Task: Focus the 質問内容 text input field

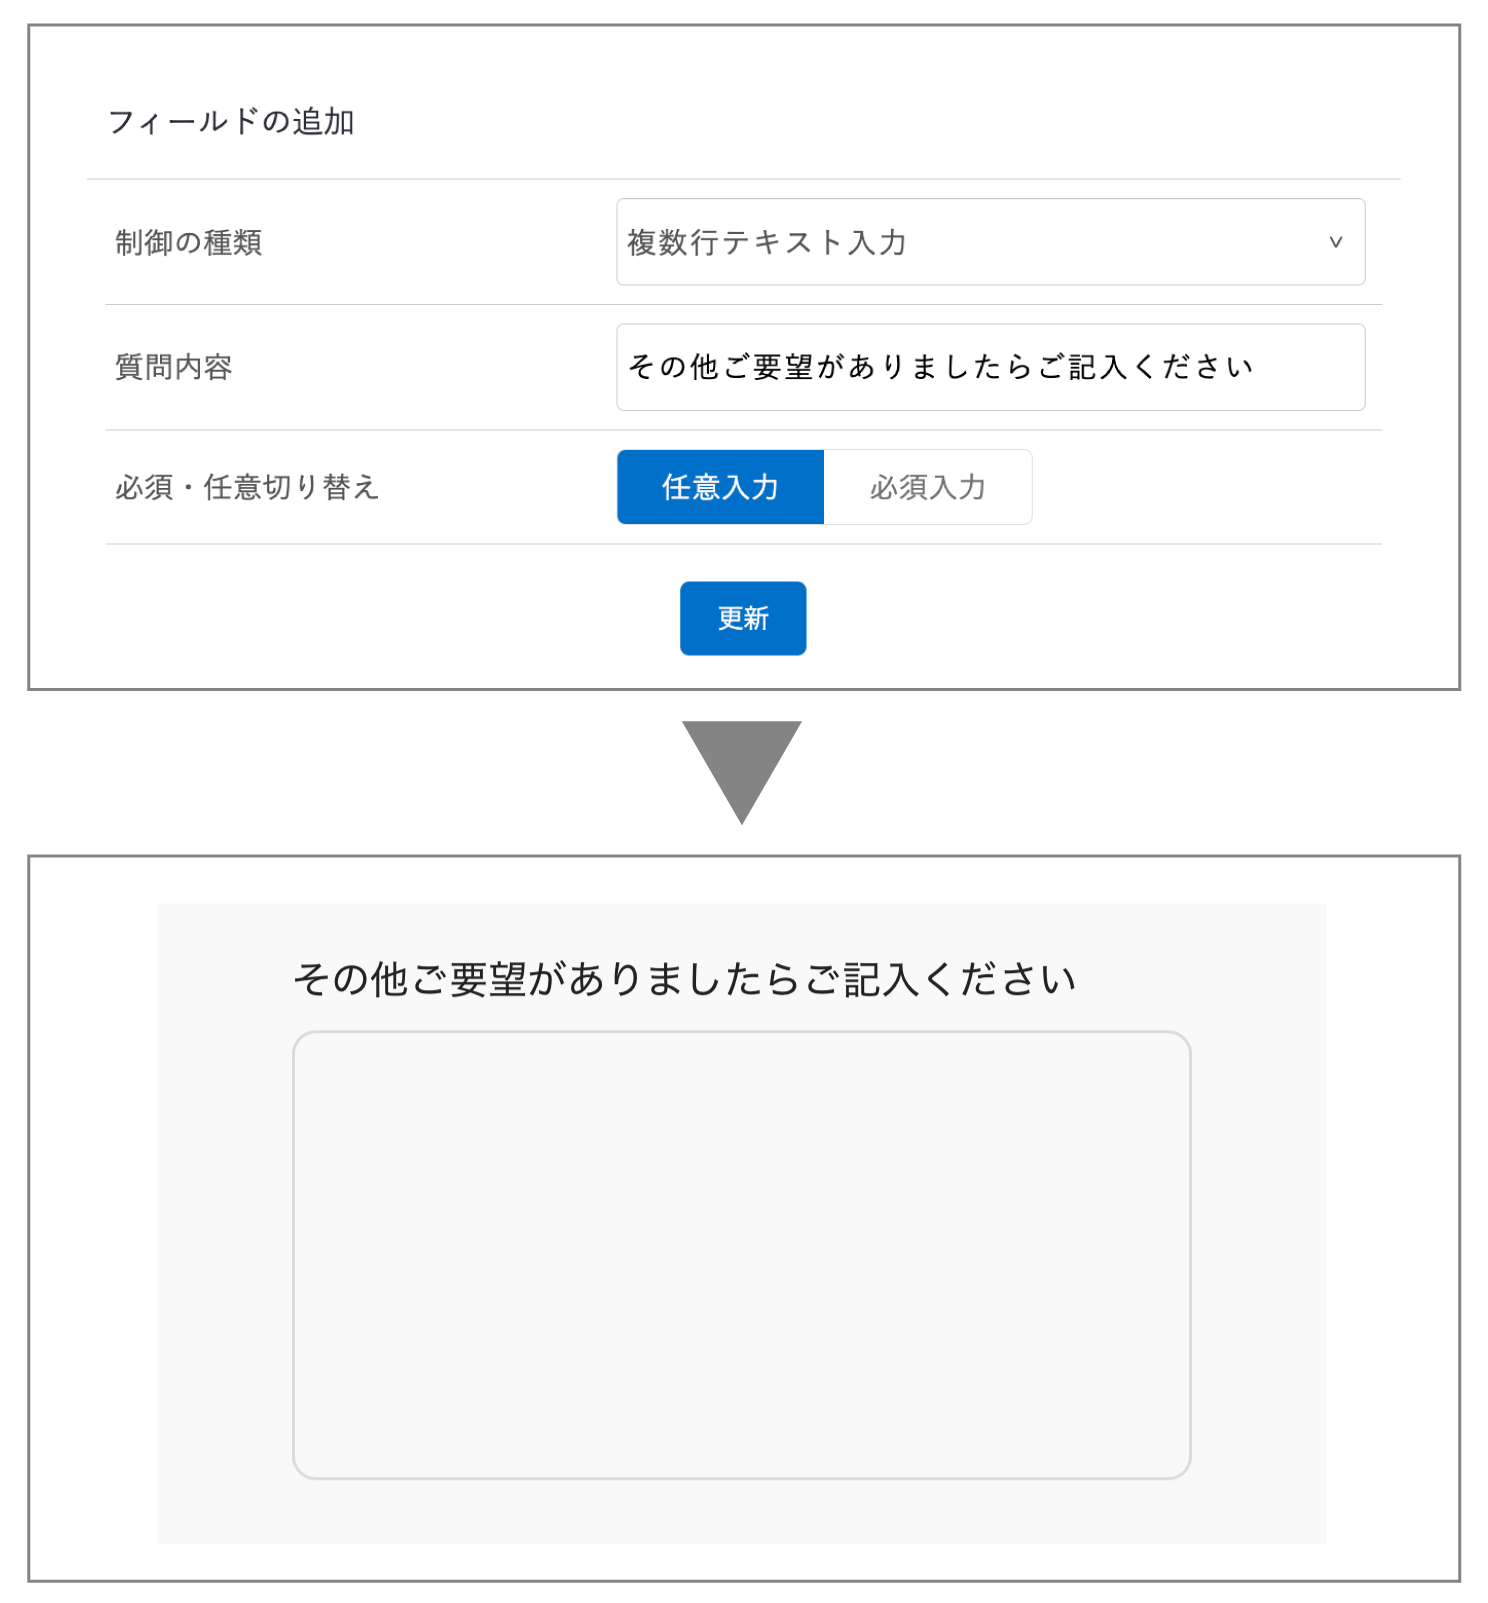Action: (990, 367)
